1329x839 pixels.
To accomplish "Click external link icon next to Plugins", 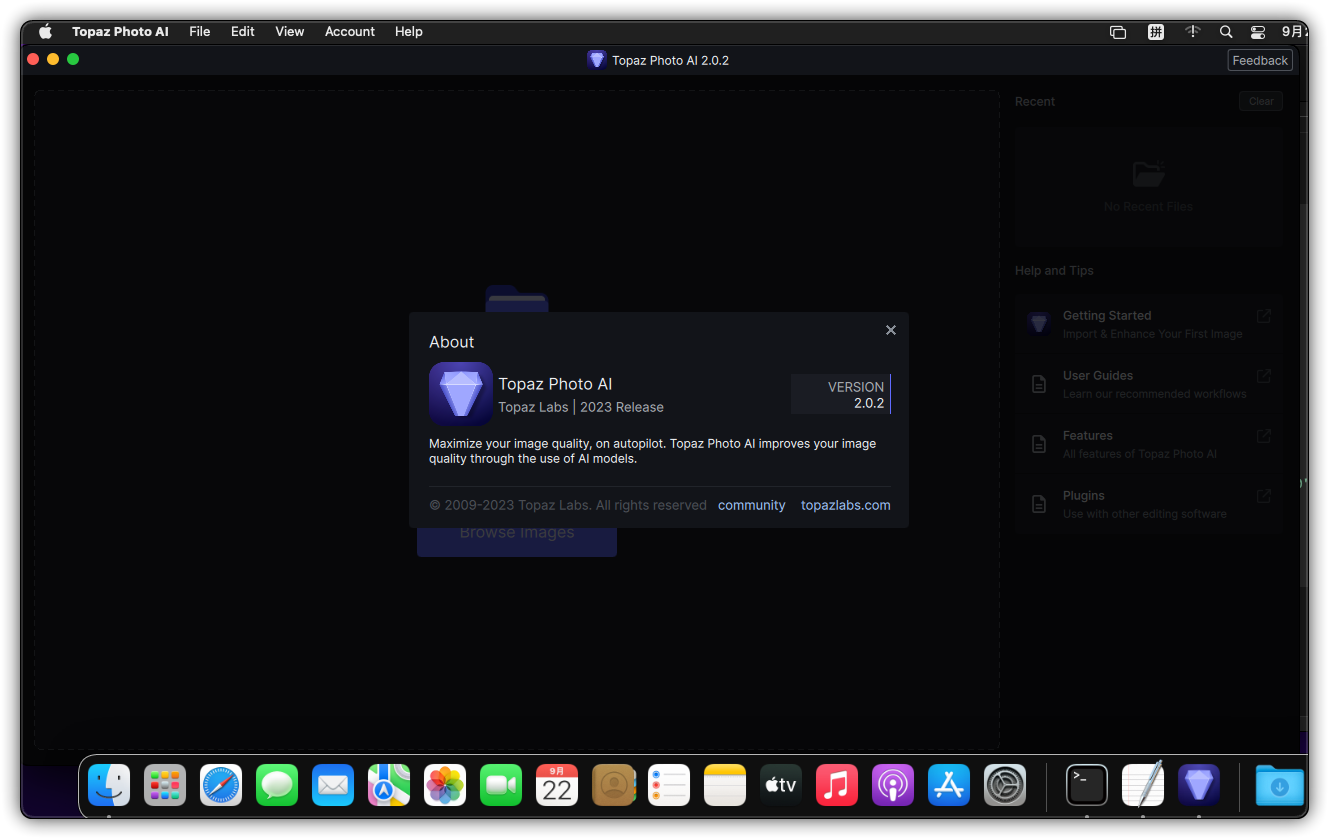I will (1264, 496).
